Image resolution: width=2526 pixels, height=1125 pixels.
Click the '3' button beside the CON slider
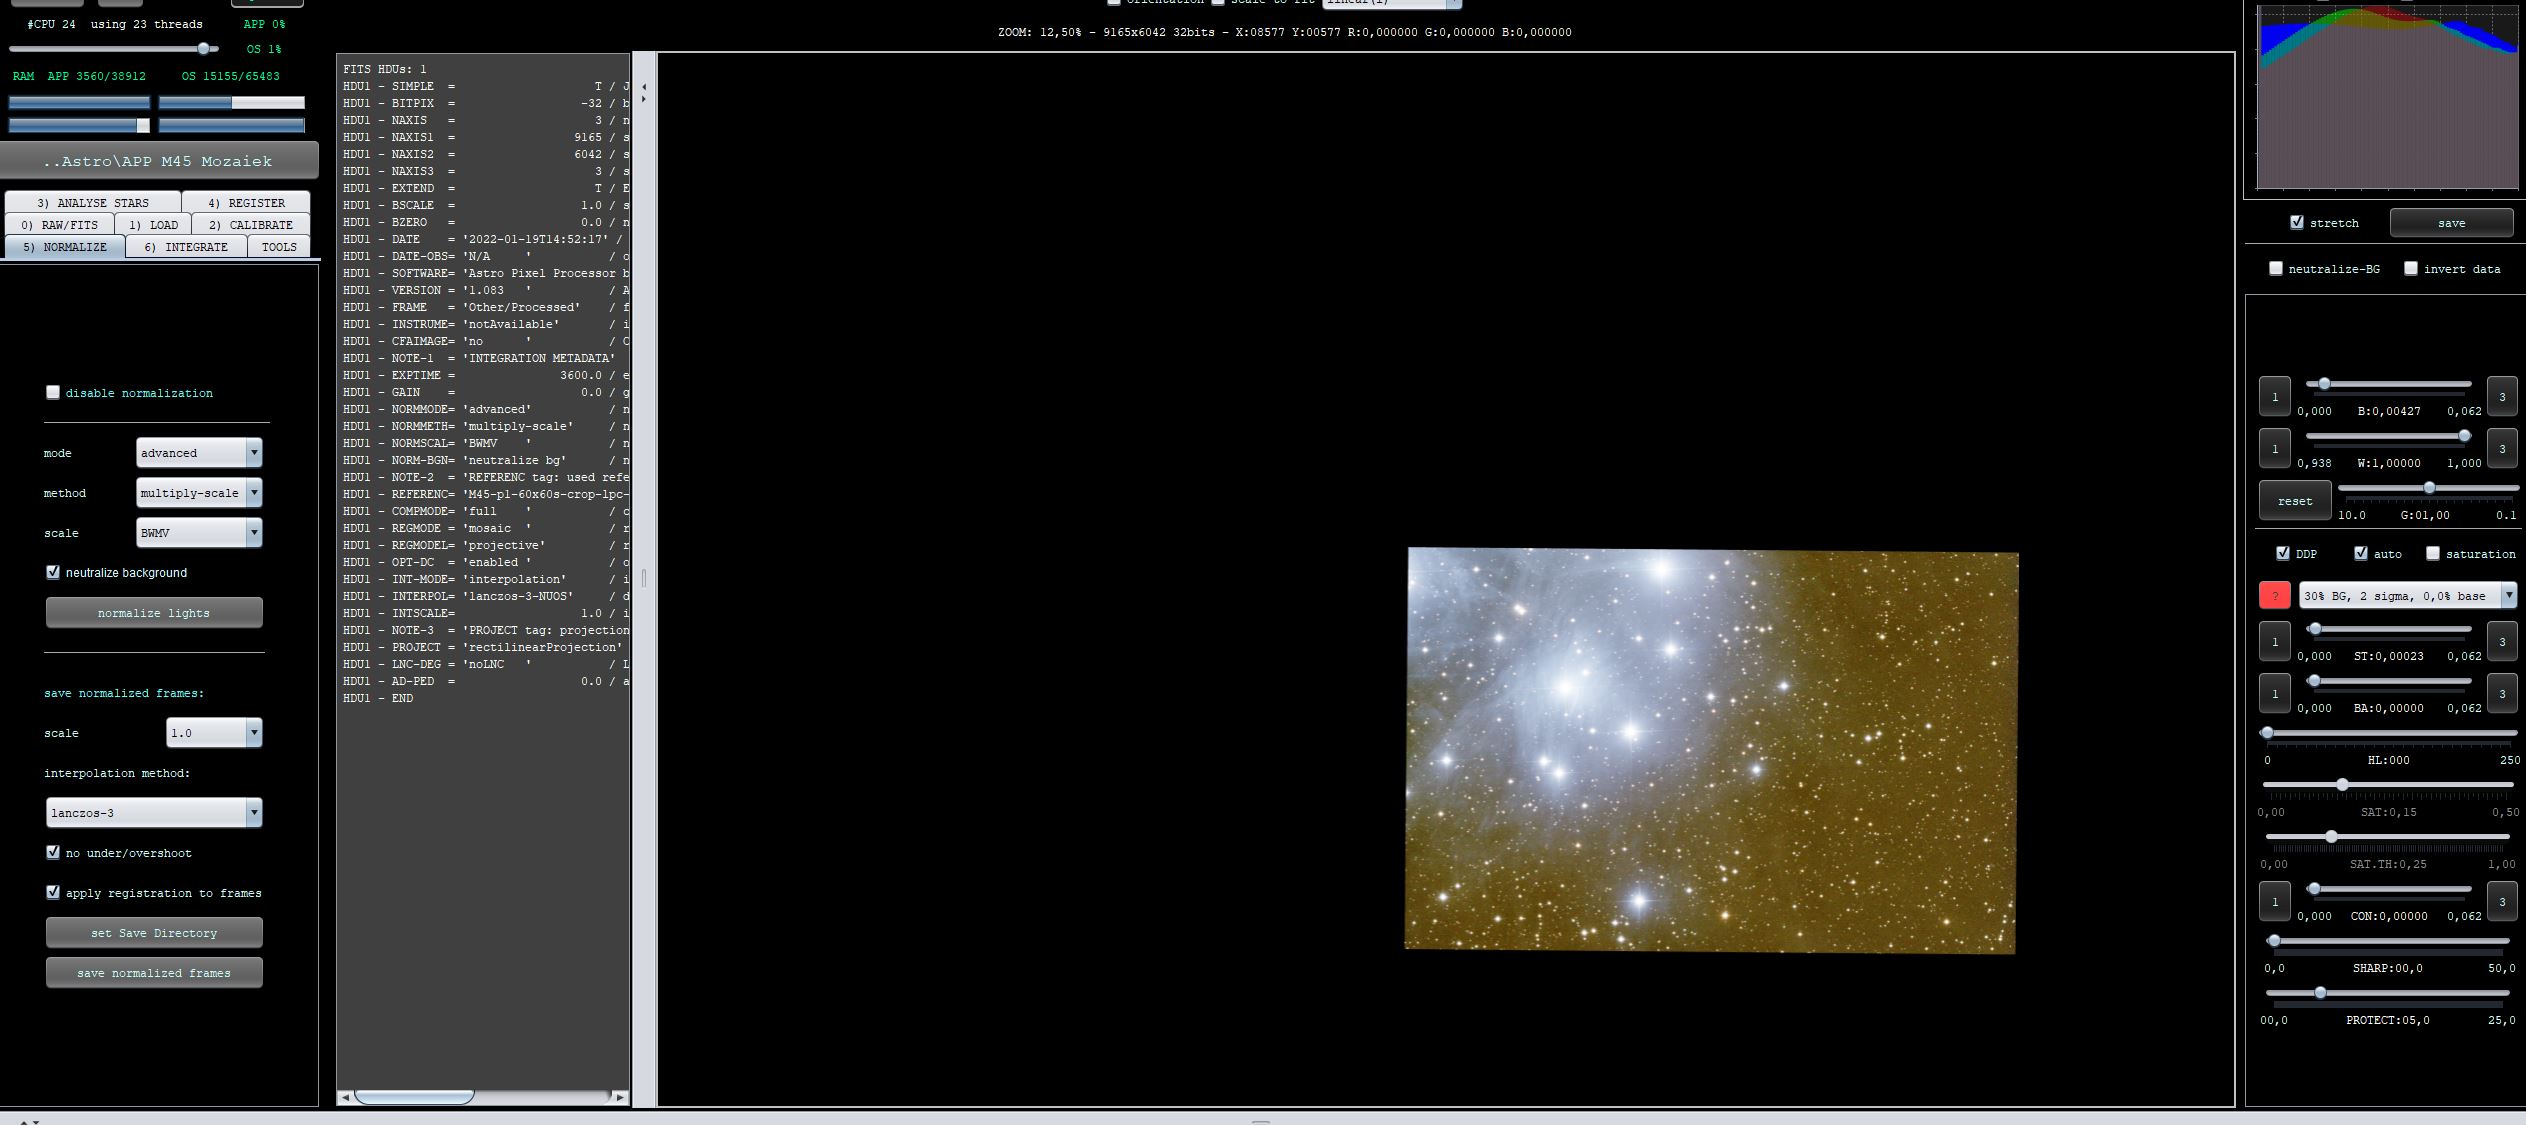coord(2501,902)
